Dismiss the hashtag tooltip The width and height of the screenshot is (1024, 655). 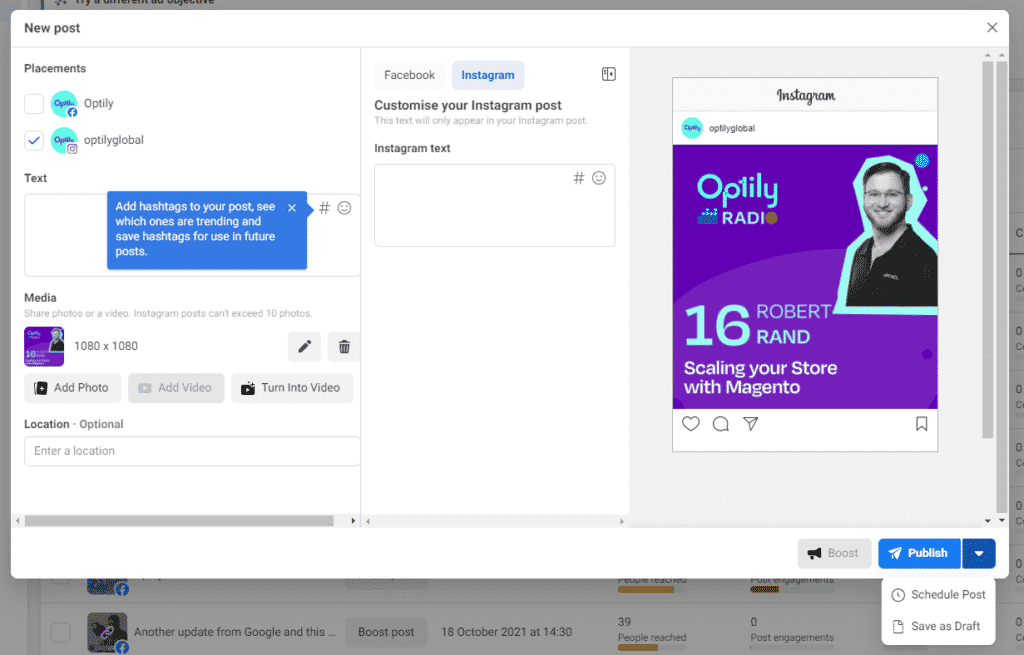click(292, 208)
